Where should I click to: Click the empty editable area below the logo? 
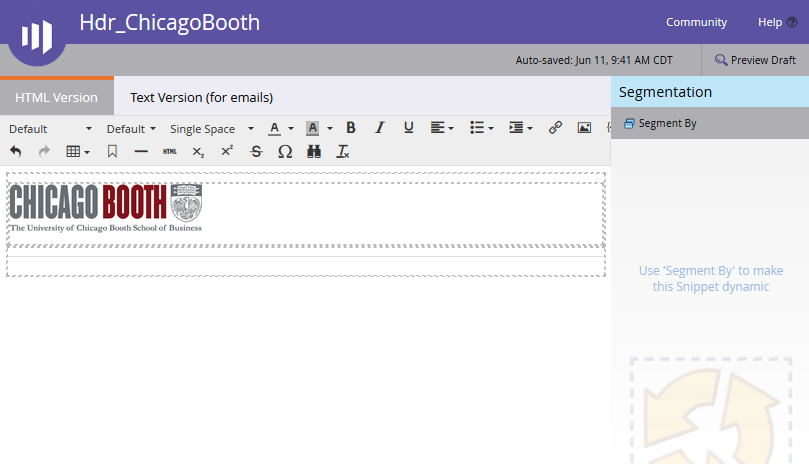click(305, 266)
